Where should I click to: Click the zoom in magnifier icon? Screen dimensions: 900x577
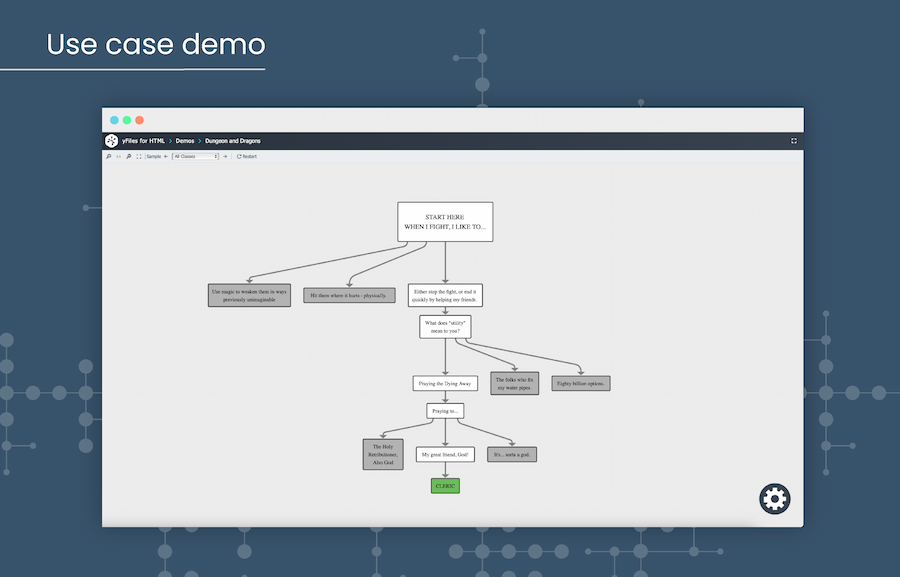[x=108, y=156]
